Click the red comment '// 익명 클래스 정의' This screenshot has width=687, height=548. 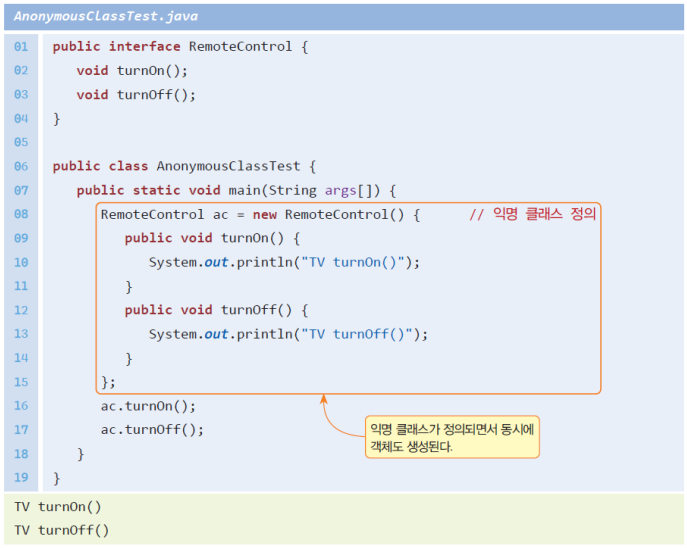coord(533,214)
